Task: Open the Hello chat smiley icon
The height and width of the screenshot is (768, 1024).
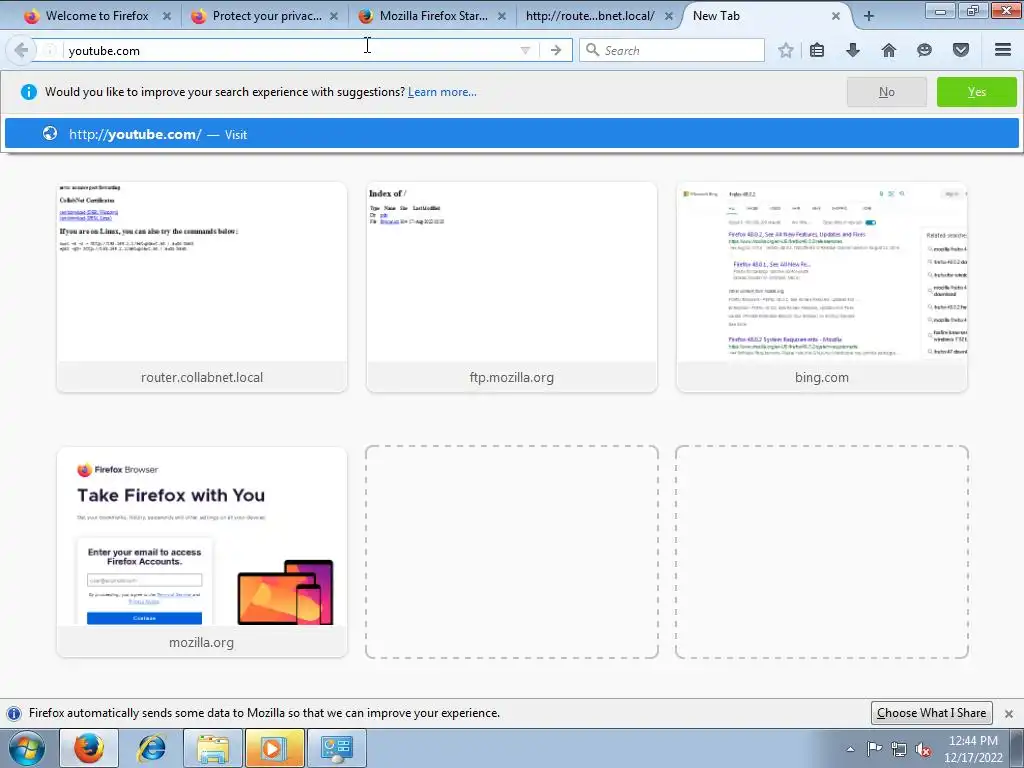Action: point(924,50)
